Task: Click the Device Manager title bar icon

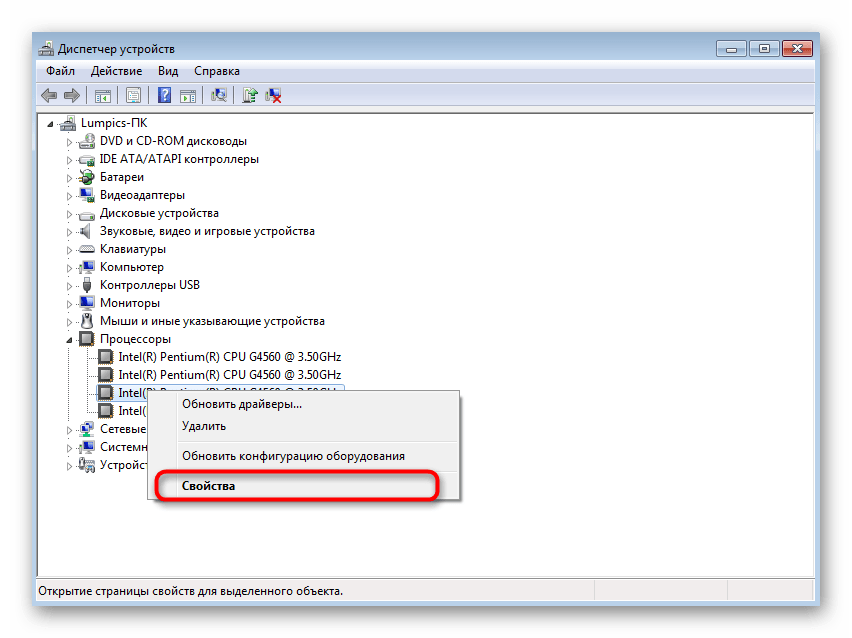Action: pyautogui.click(x=46, y=48)
